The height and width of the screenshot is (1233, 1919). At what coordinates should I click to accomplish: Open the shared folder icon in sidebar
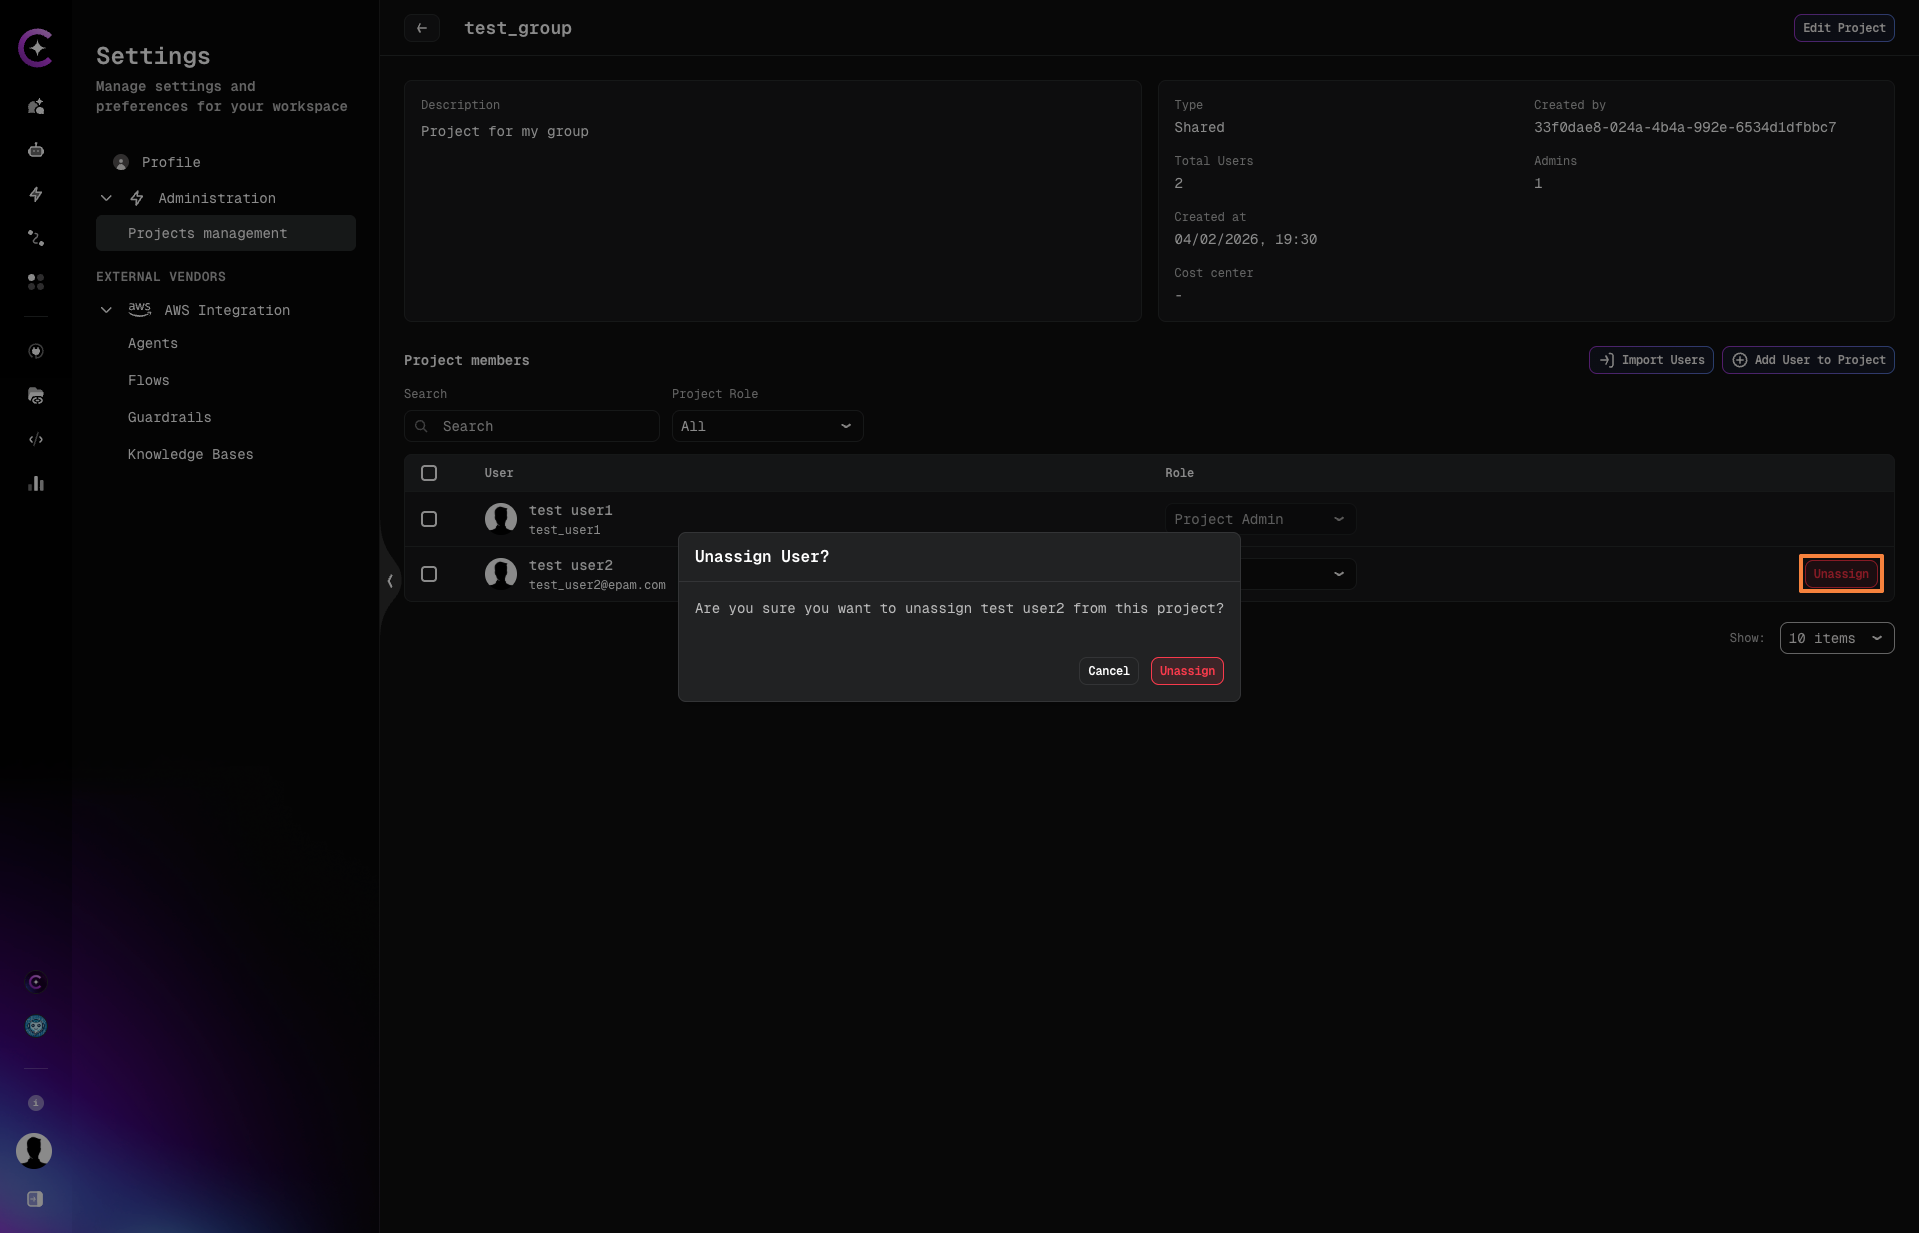(36, 396)
